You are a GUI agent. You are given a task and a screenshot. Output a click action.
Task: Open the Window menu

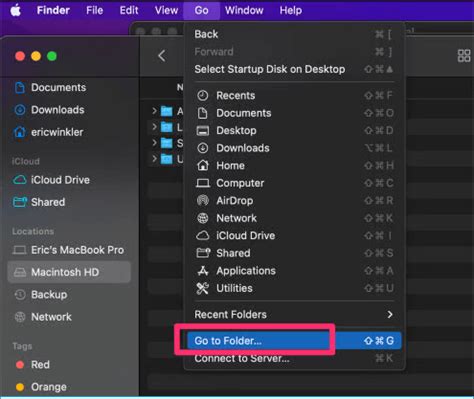[244, 10]
